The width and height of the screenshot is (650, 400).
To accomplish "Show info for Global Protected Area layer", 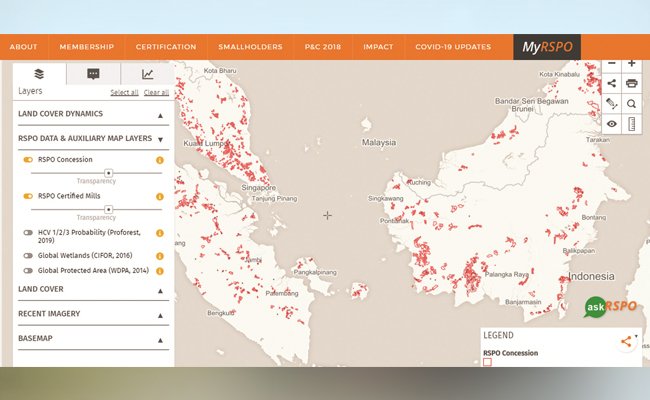I will pos(160,271).
